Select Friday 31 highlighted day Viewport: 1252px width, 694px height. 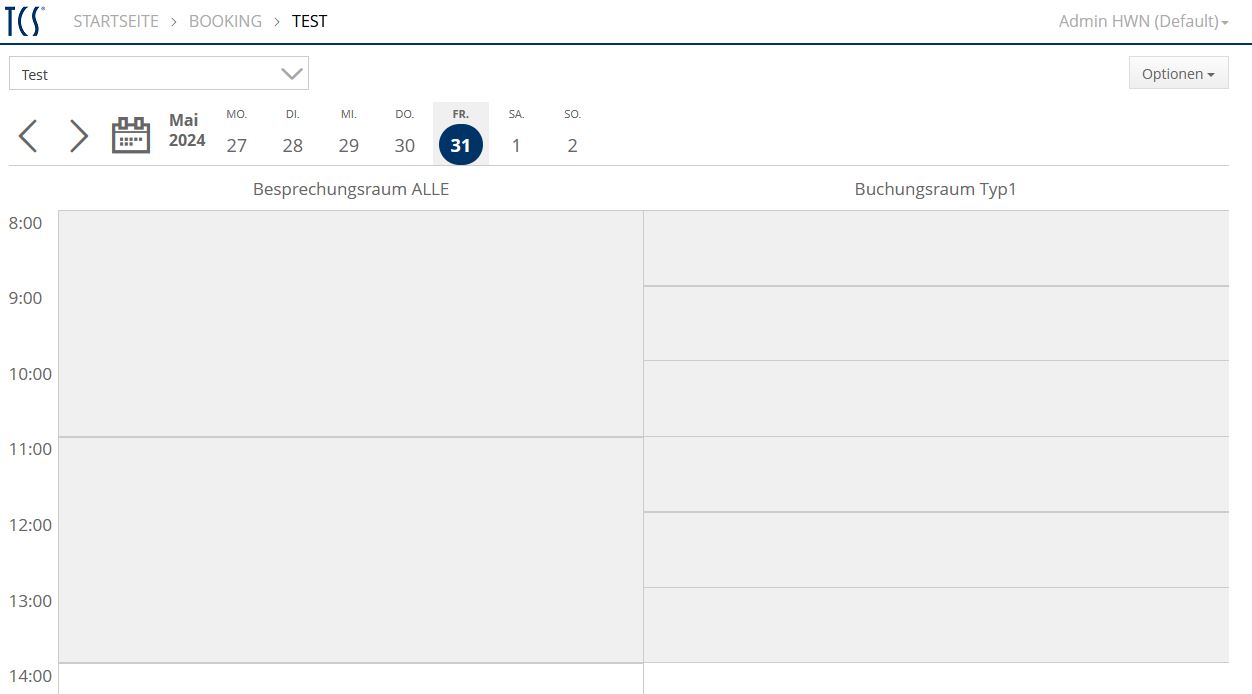[461, 144]
